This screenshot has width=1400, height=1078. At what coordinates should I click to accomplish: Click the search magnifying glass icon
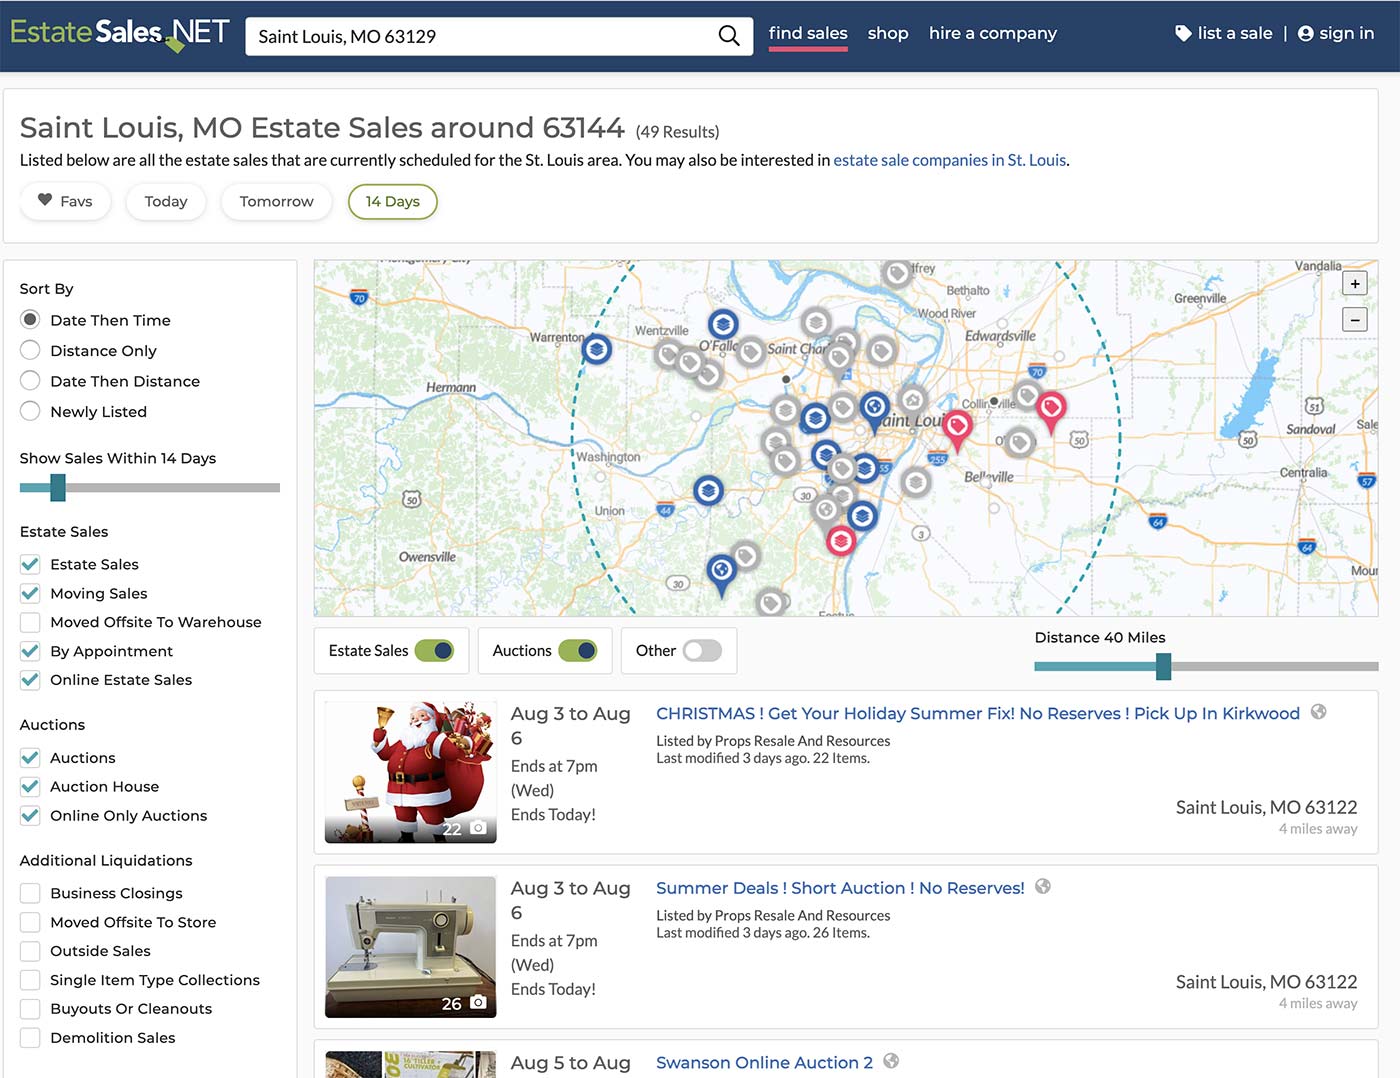point(729,35)
